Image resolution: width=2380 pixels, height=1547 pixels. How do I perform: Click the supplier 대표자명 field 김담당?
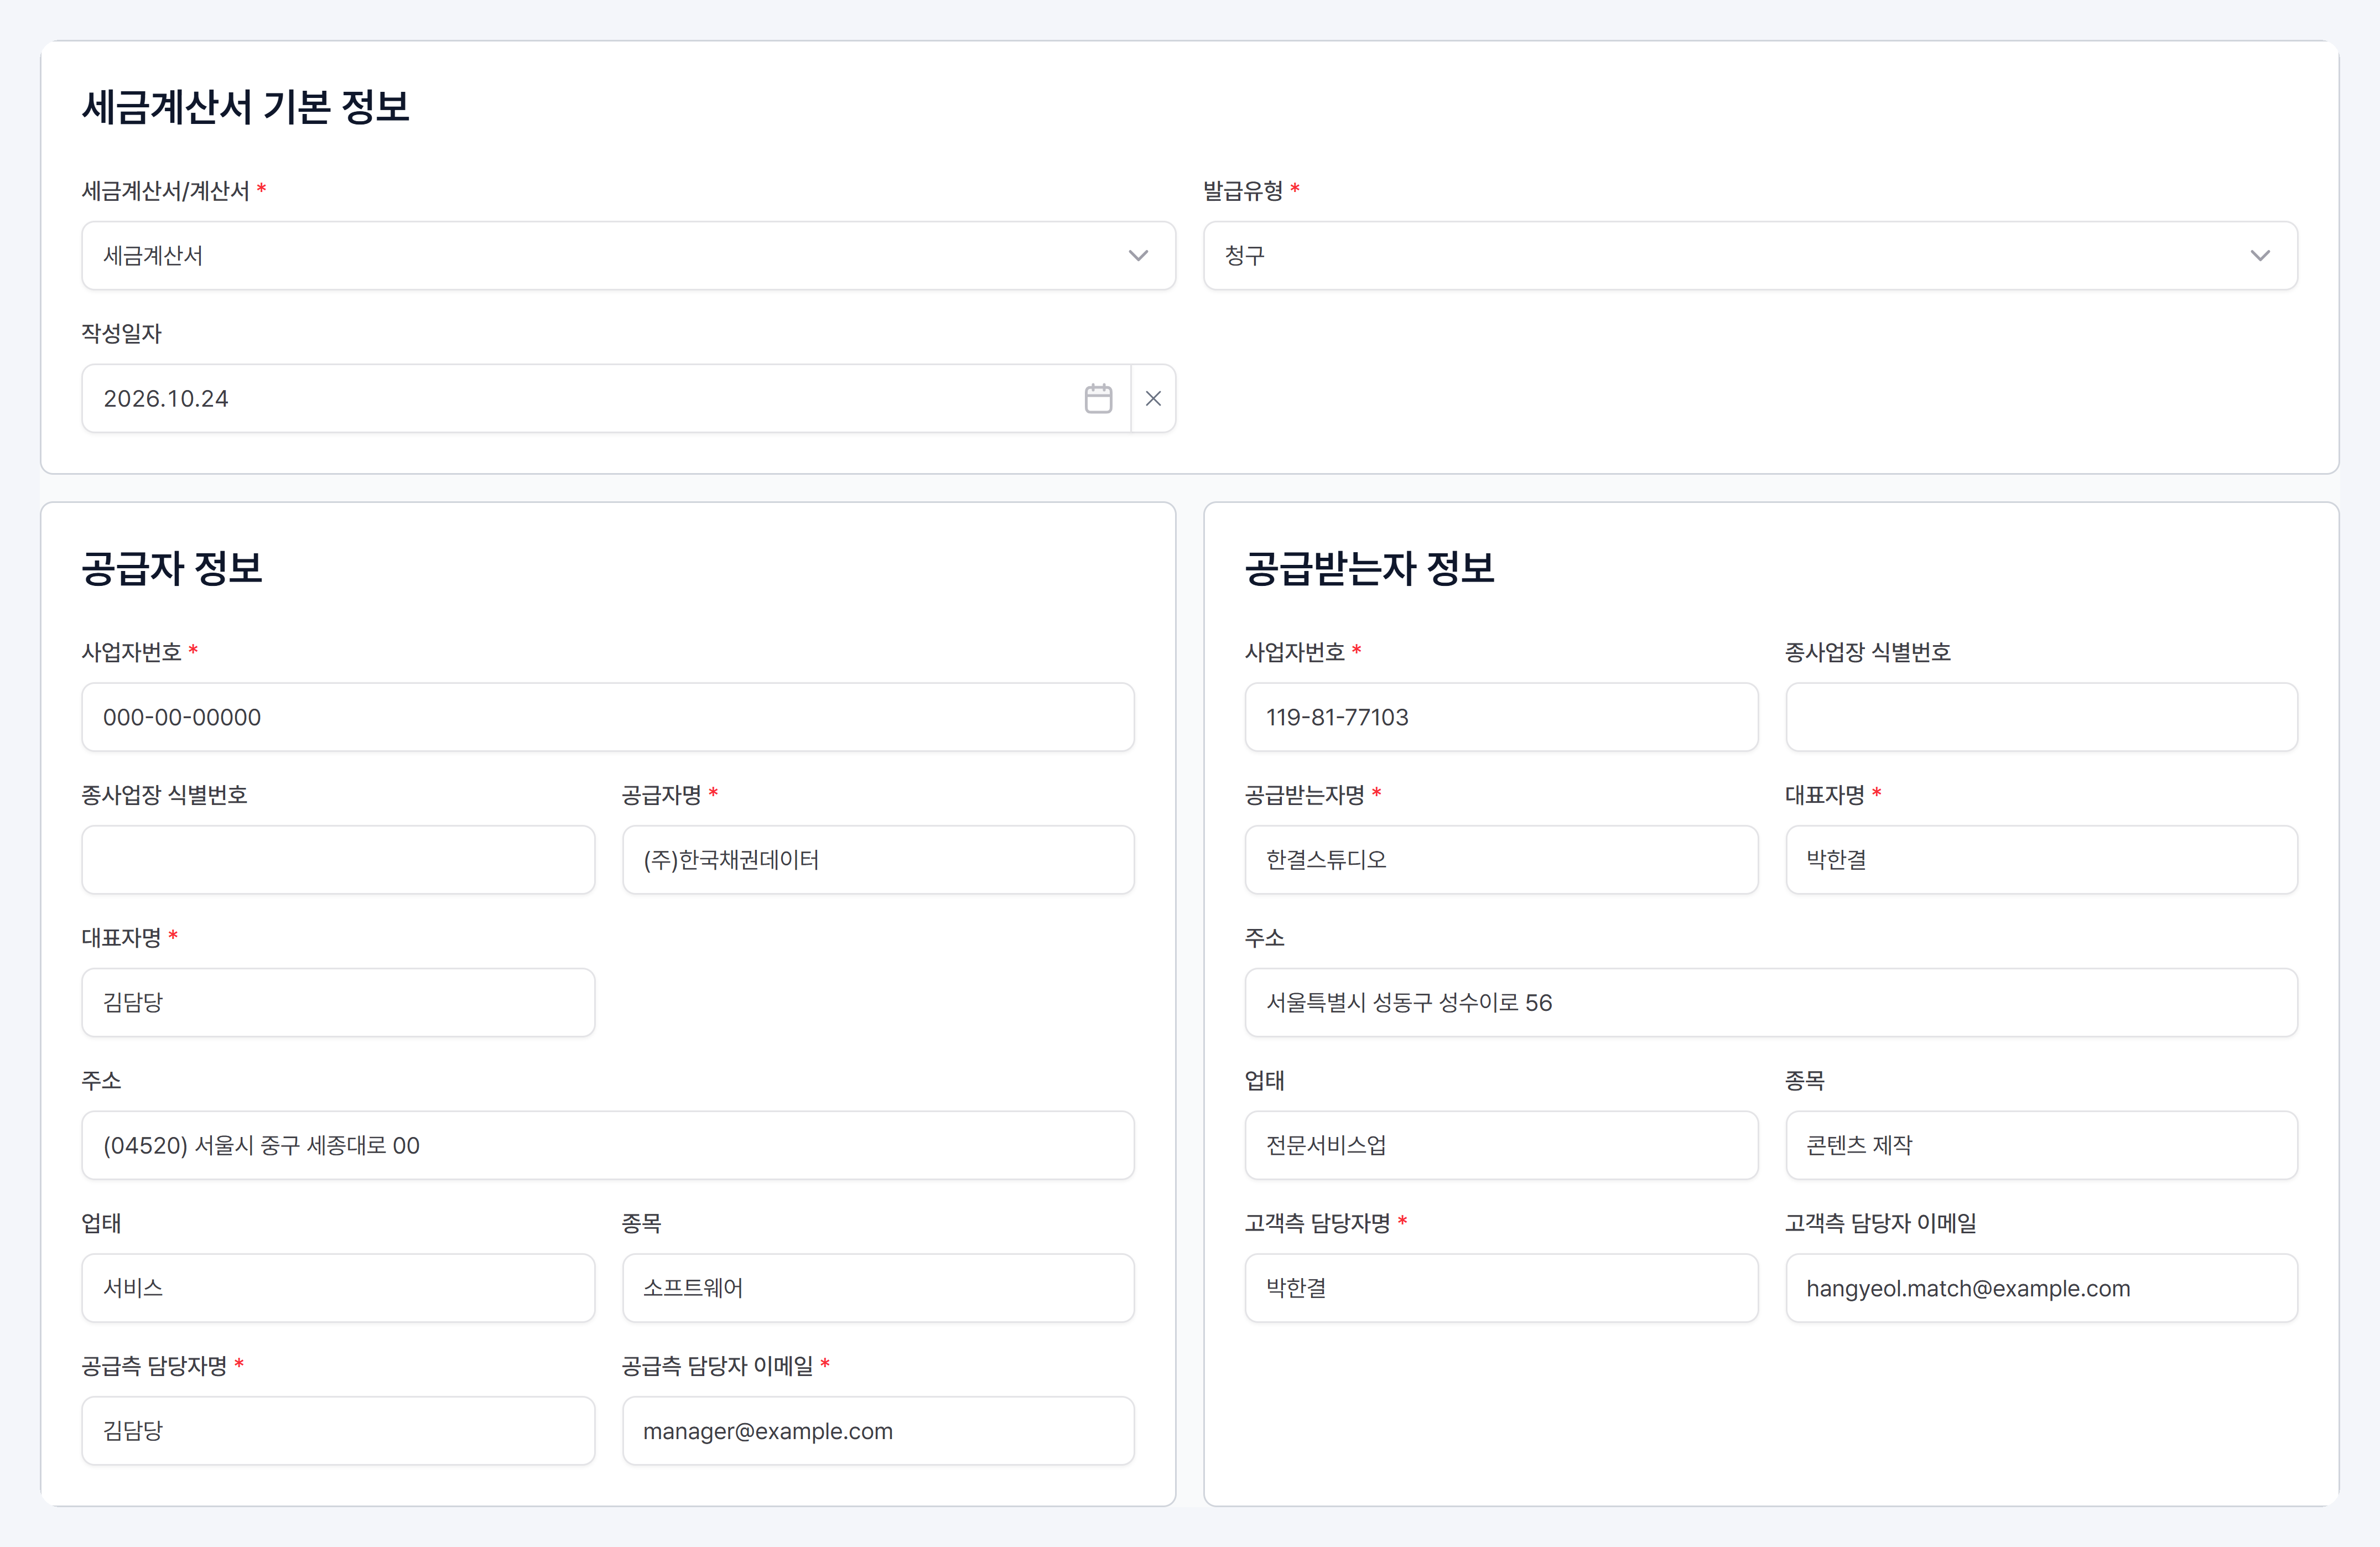tap(338, 1002)
